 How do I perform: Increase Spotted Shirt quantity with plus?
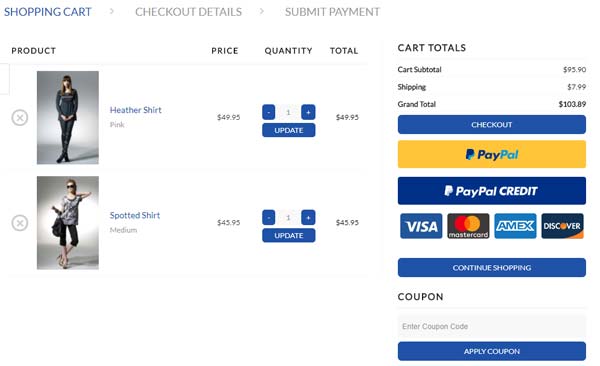click(308, 217)
